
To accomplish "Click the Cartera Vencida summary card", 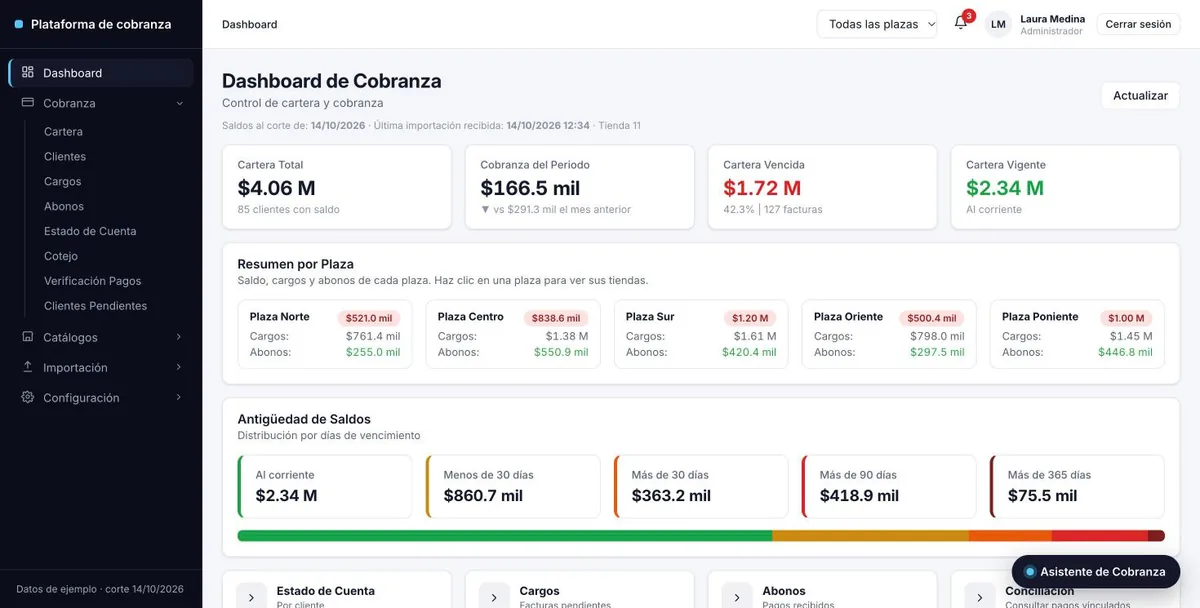I will 823,187.
